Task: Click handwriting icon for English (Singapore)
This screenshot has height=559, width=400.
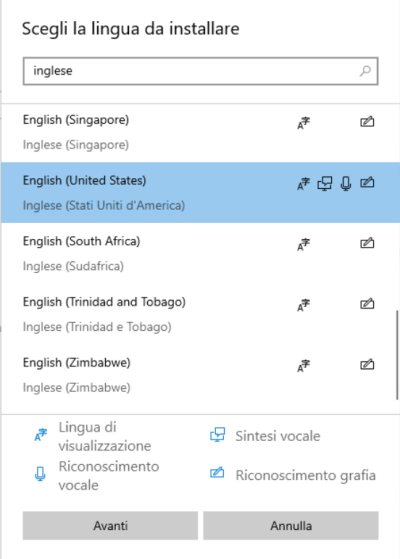Action: pos(367,122)
